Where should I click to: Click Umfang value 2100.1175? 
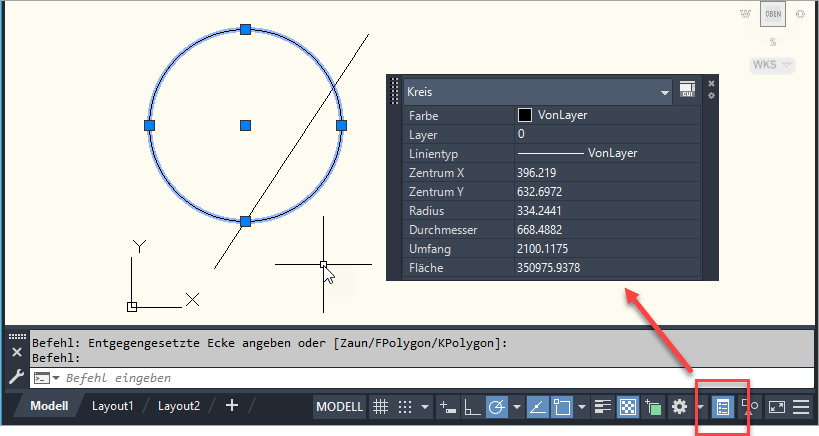click(607, 249)
